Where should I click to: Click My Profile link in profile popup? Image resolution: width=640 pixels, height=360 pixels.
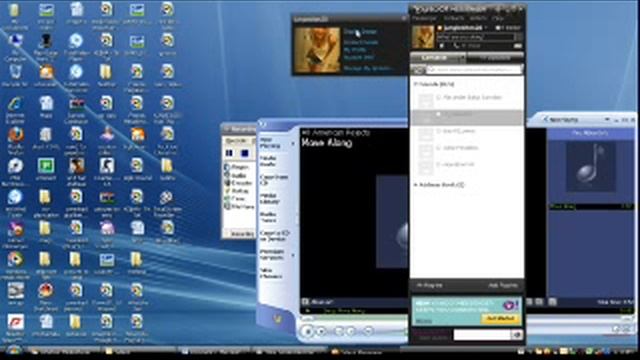pyautogui.click(x=354, y=50)
